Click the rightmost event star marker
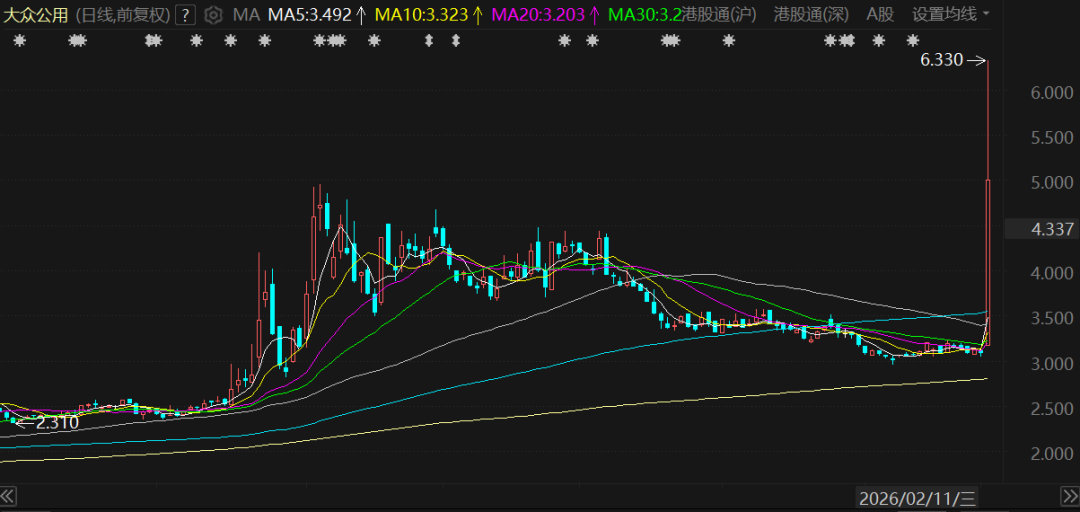Viewport: 1080px width, 512px height. tap(912, 41)
